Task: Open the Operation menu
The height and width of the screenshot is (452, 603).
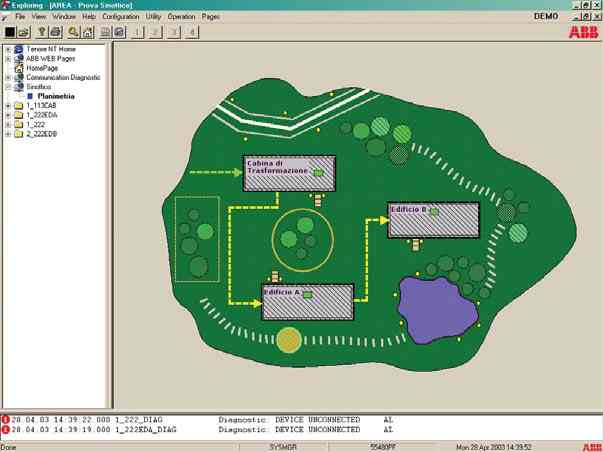Action: [182, 17]
